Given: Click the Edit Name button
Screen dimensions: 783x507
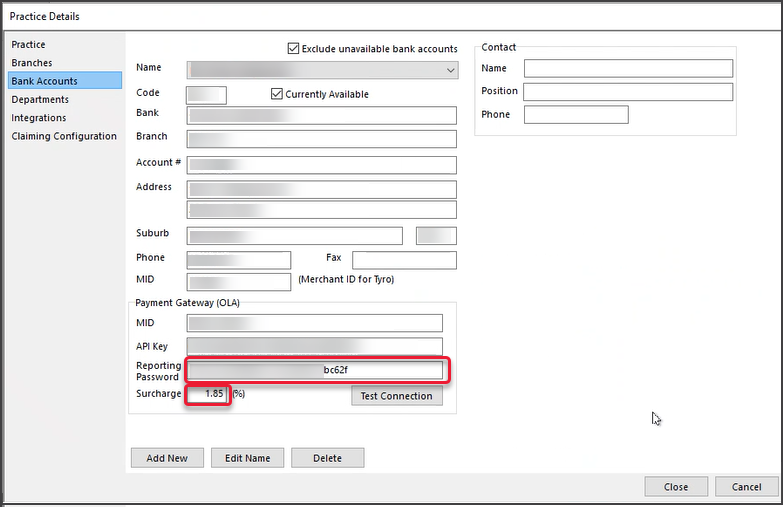Looking at the screenshot, I should coord(248,458).
